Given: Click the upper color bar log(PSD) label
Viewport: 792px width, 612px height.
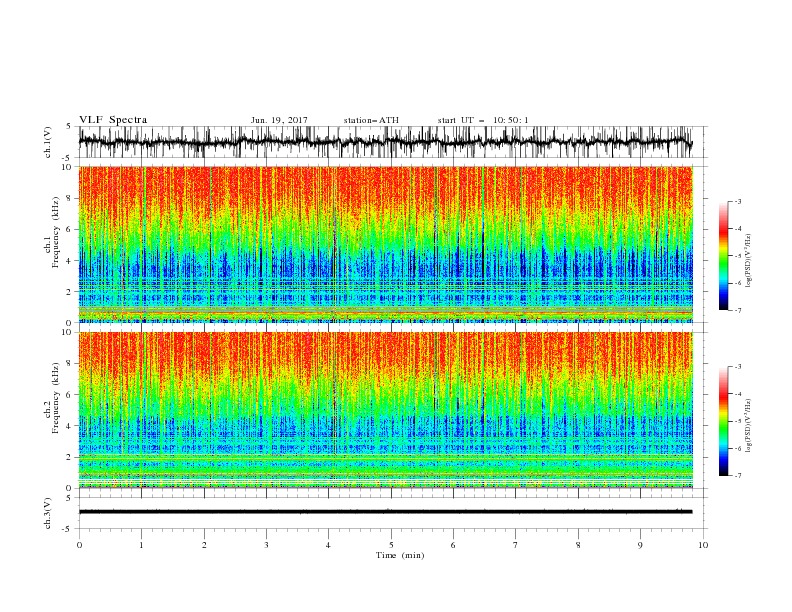Looking at the screenshot, I should [749, 261].
